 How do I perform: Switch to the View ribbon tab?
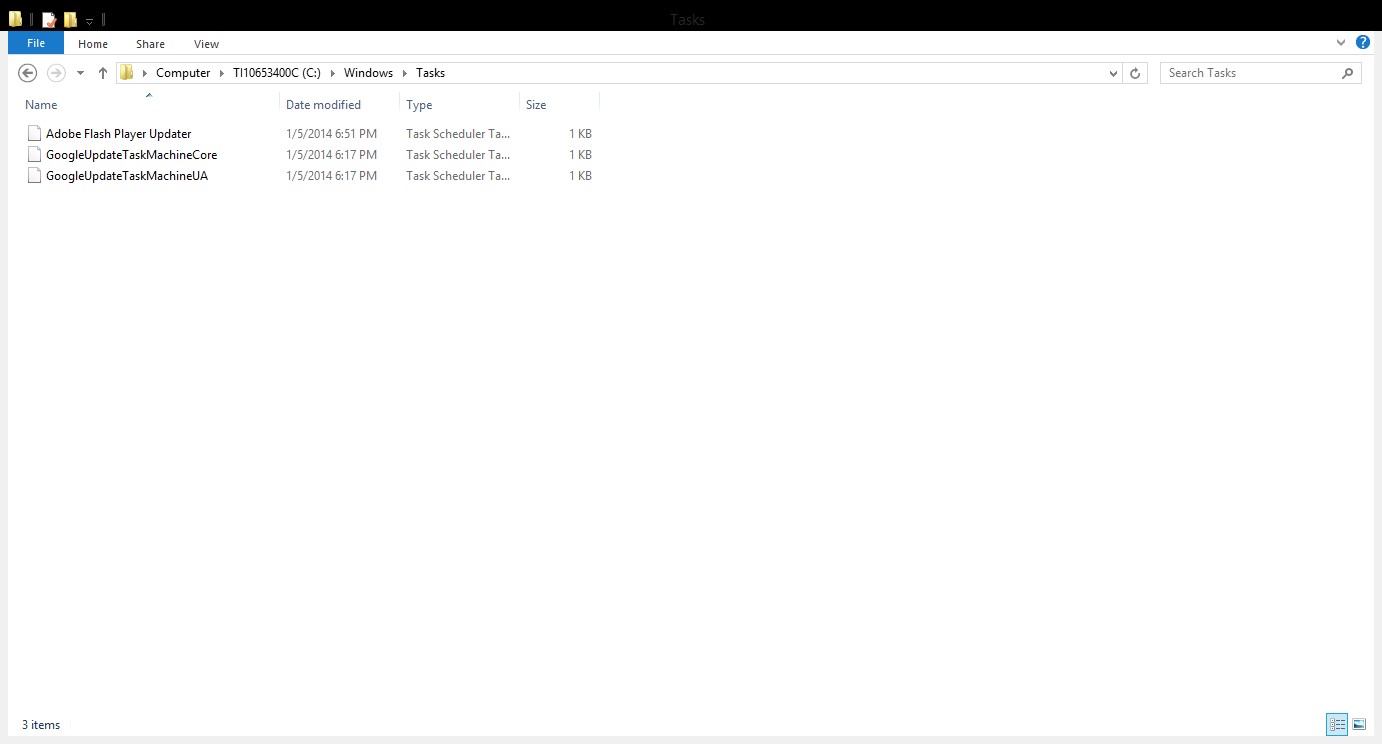pyautogui.click(x=207, y=44)
